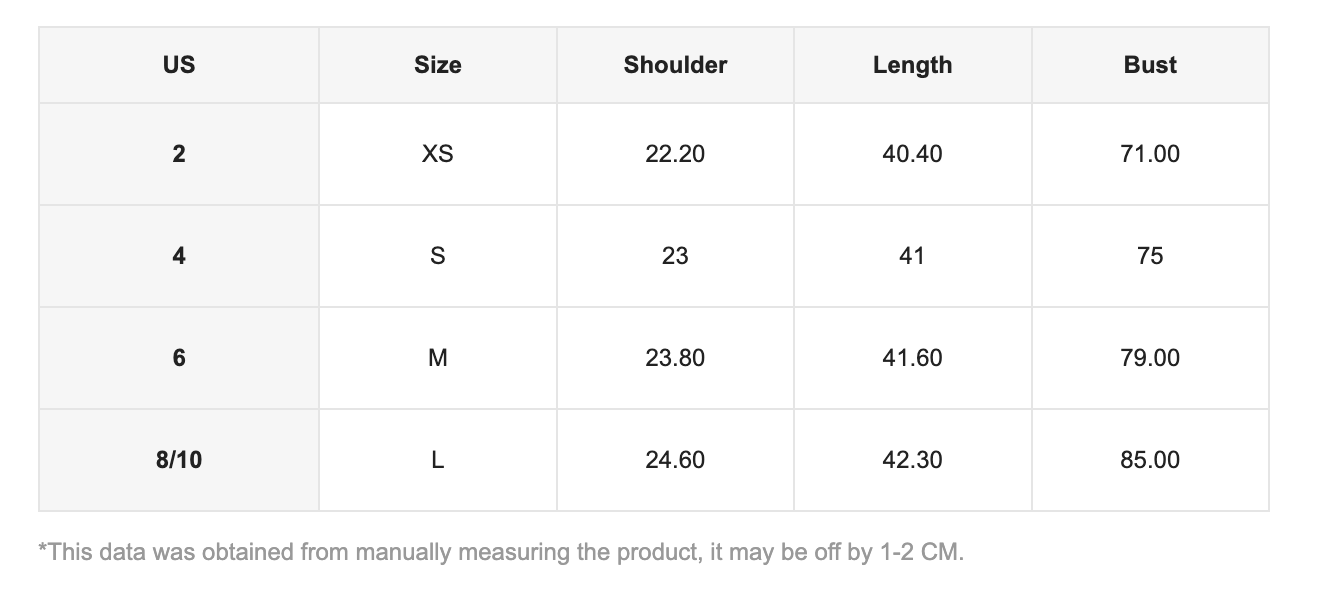The image size is (1336, 604).
Task: Click the US column header
Action: pos(179,65)
